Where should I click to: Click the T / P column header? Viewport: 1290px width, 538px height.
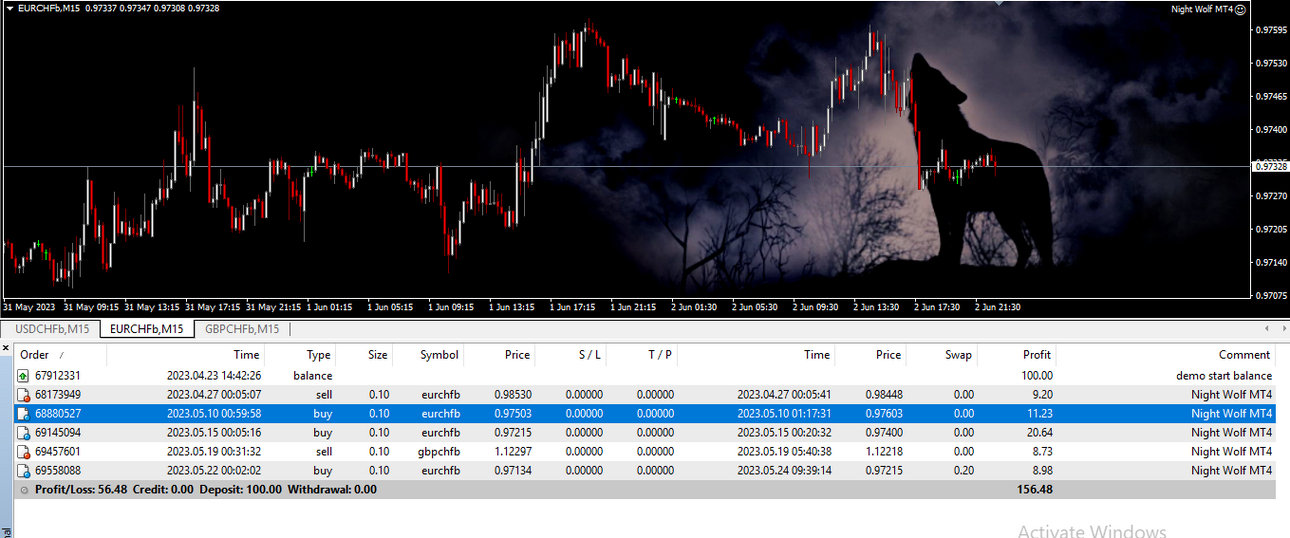642,355
